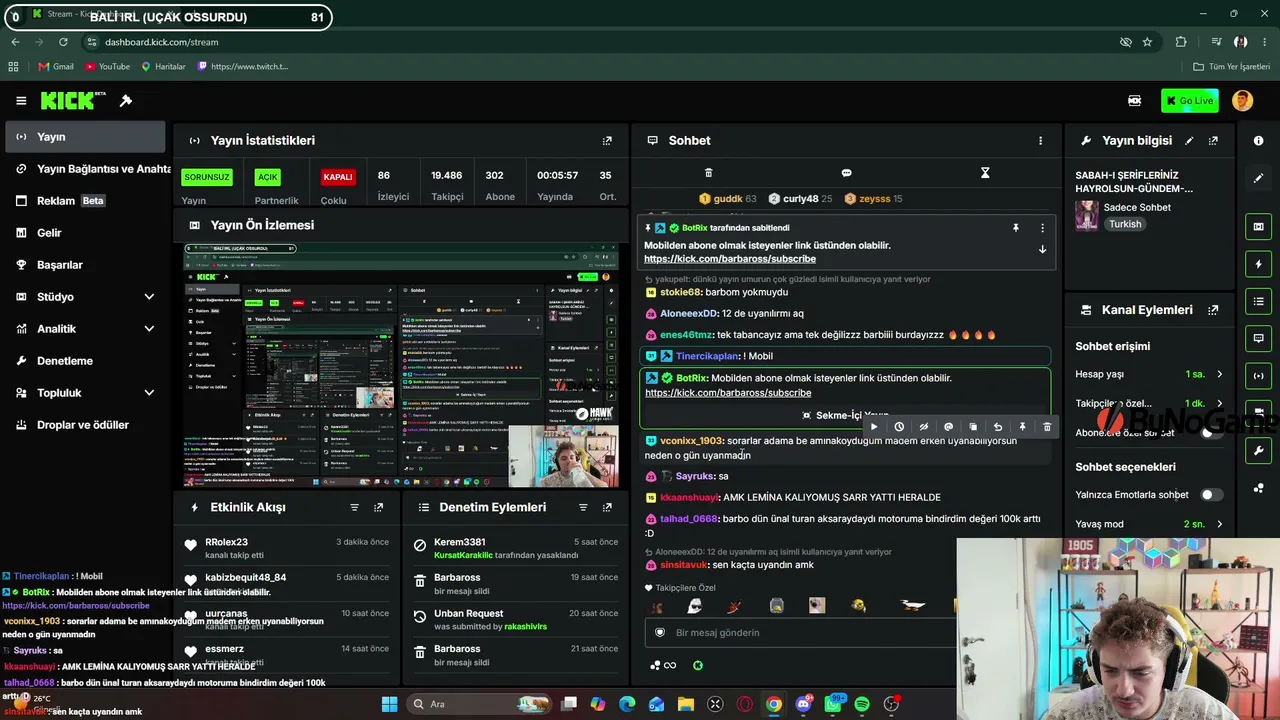
Task: Open the Reklam Beta page
Action: pos(84,201)
